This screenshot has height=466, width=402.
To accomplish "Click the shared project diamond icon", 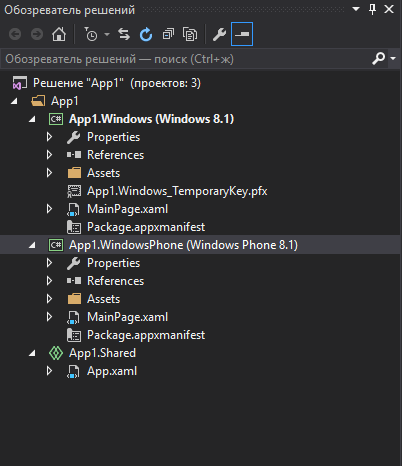I will point(56,353).
